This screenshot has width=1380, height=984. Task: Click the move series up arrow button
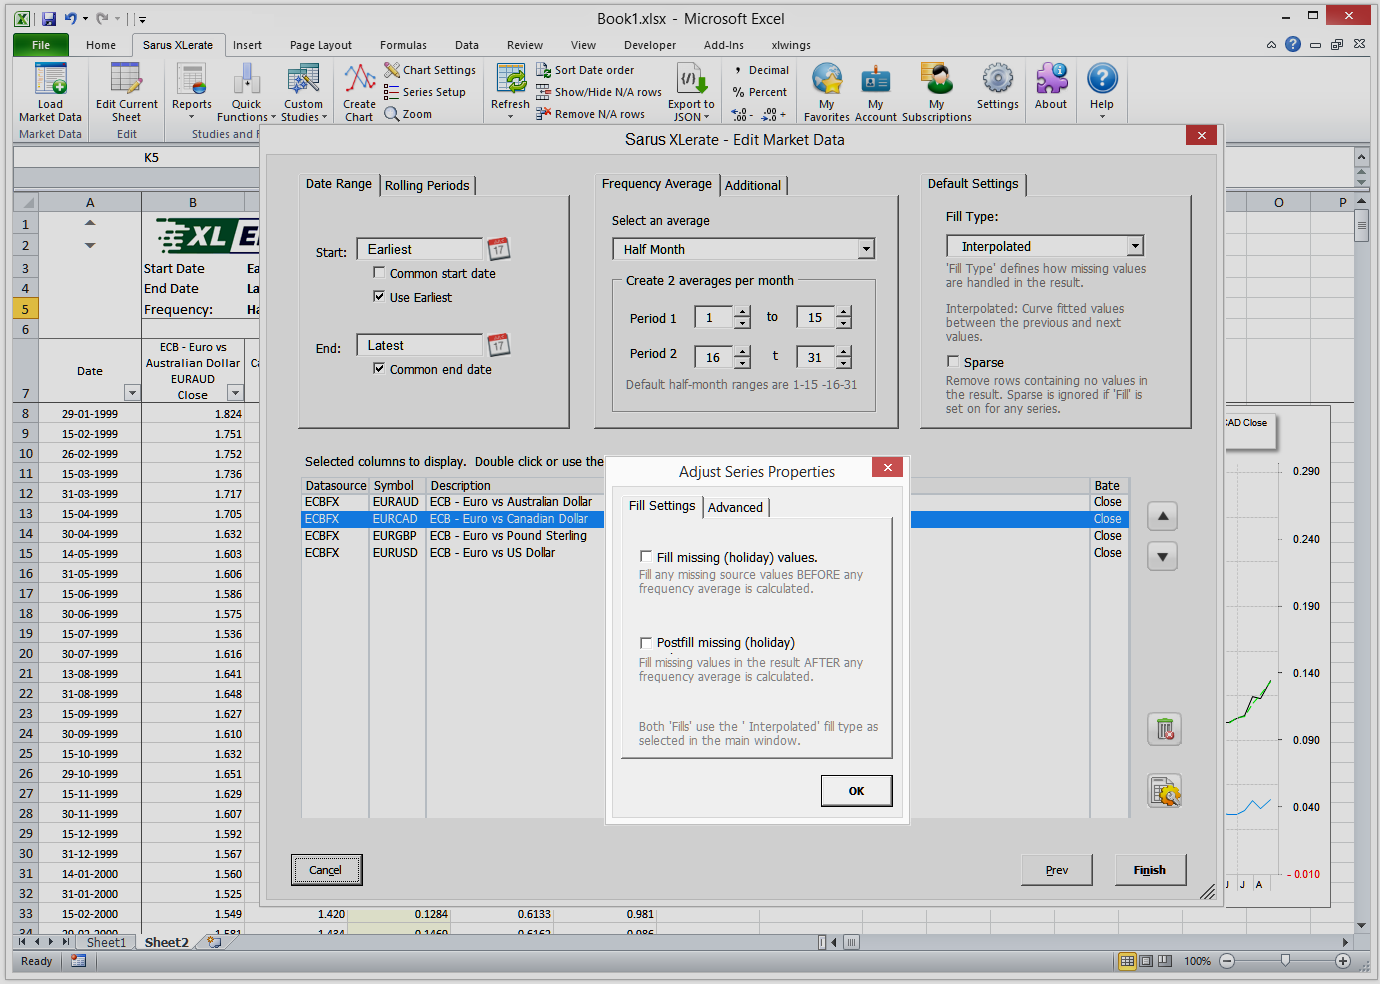1162,517
